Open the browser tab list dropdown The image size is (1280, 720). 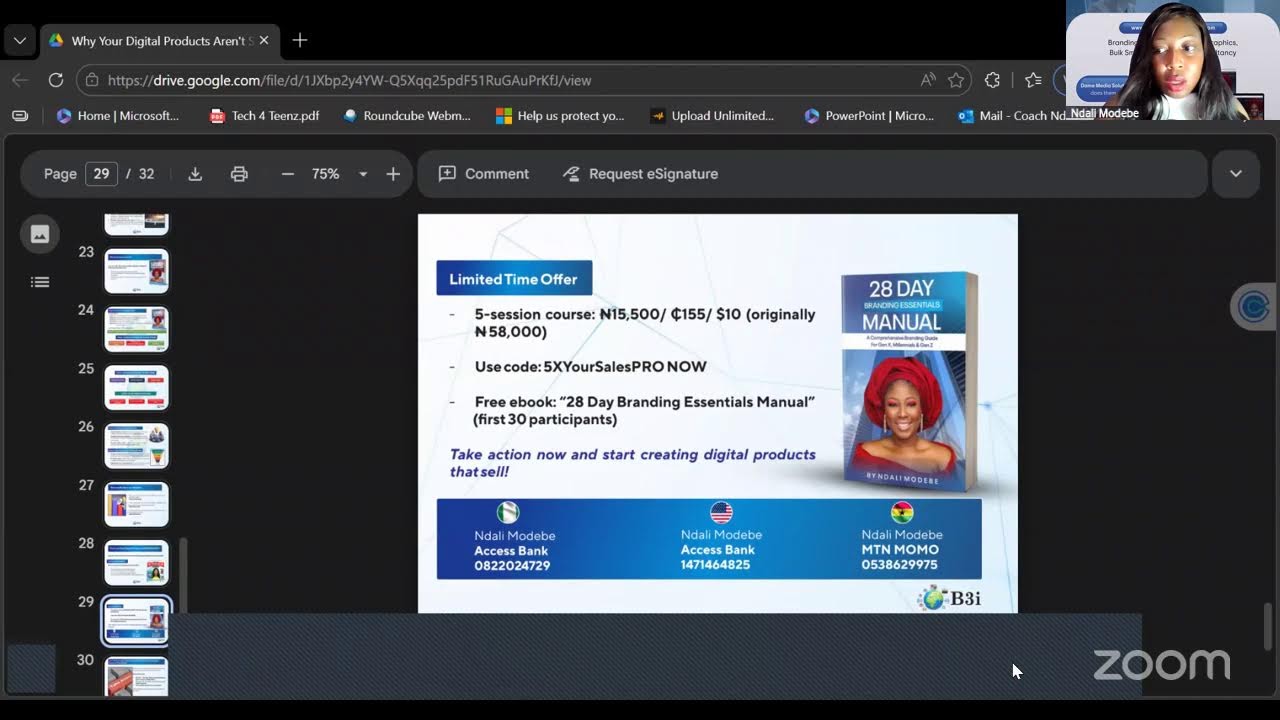(x=20, y=41)
